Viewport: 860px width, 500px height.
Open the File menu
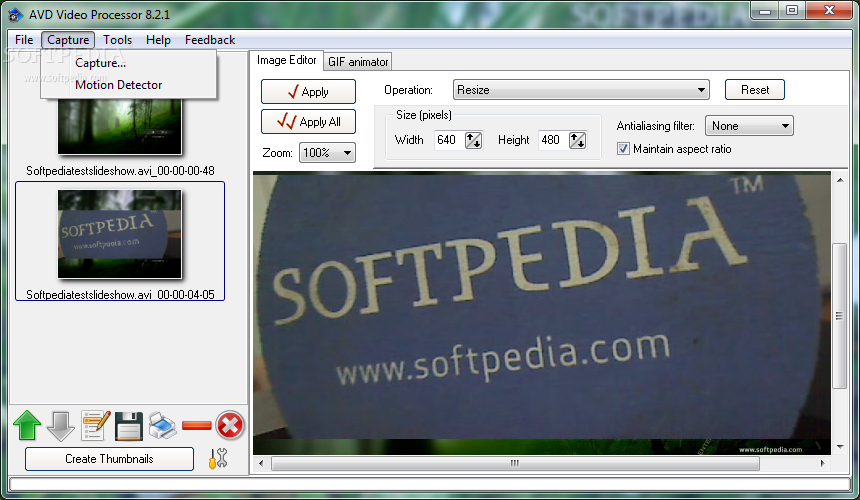pyautogui.click(x=24, y=40)
